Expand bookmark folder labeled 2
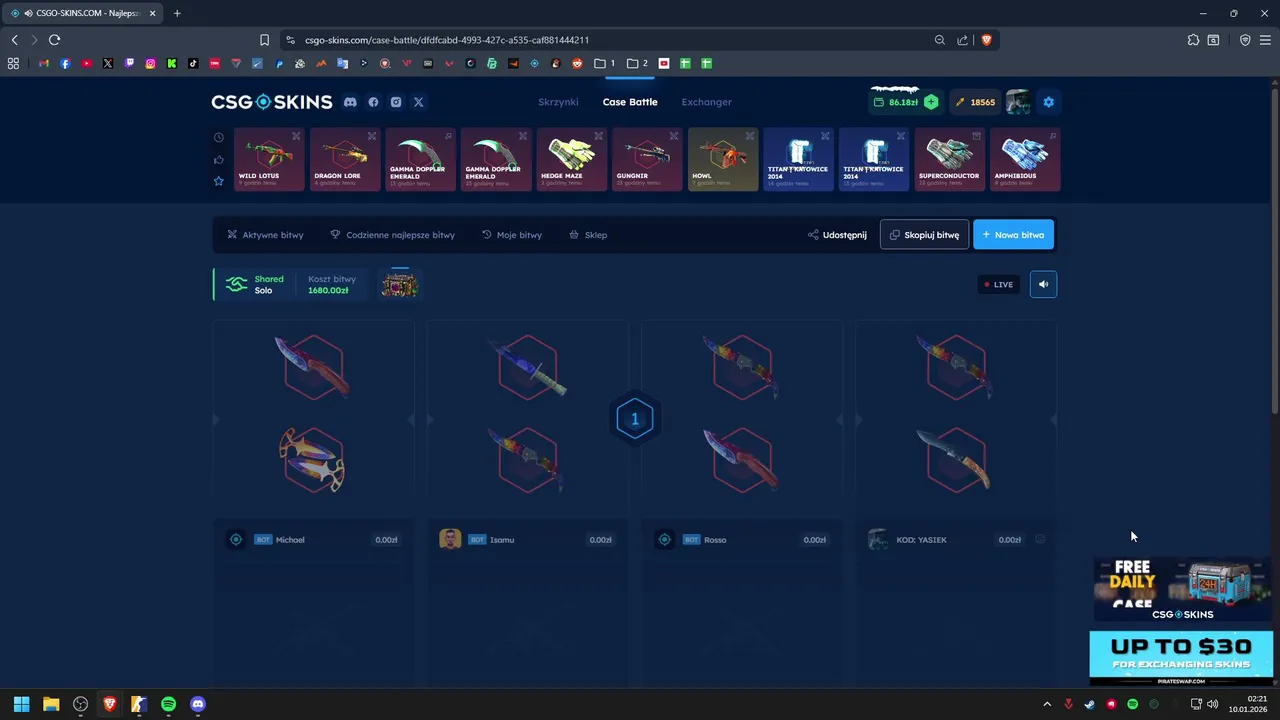Viewport: 1280px width, 720px height. point(637,63)
